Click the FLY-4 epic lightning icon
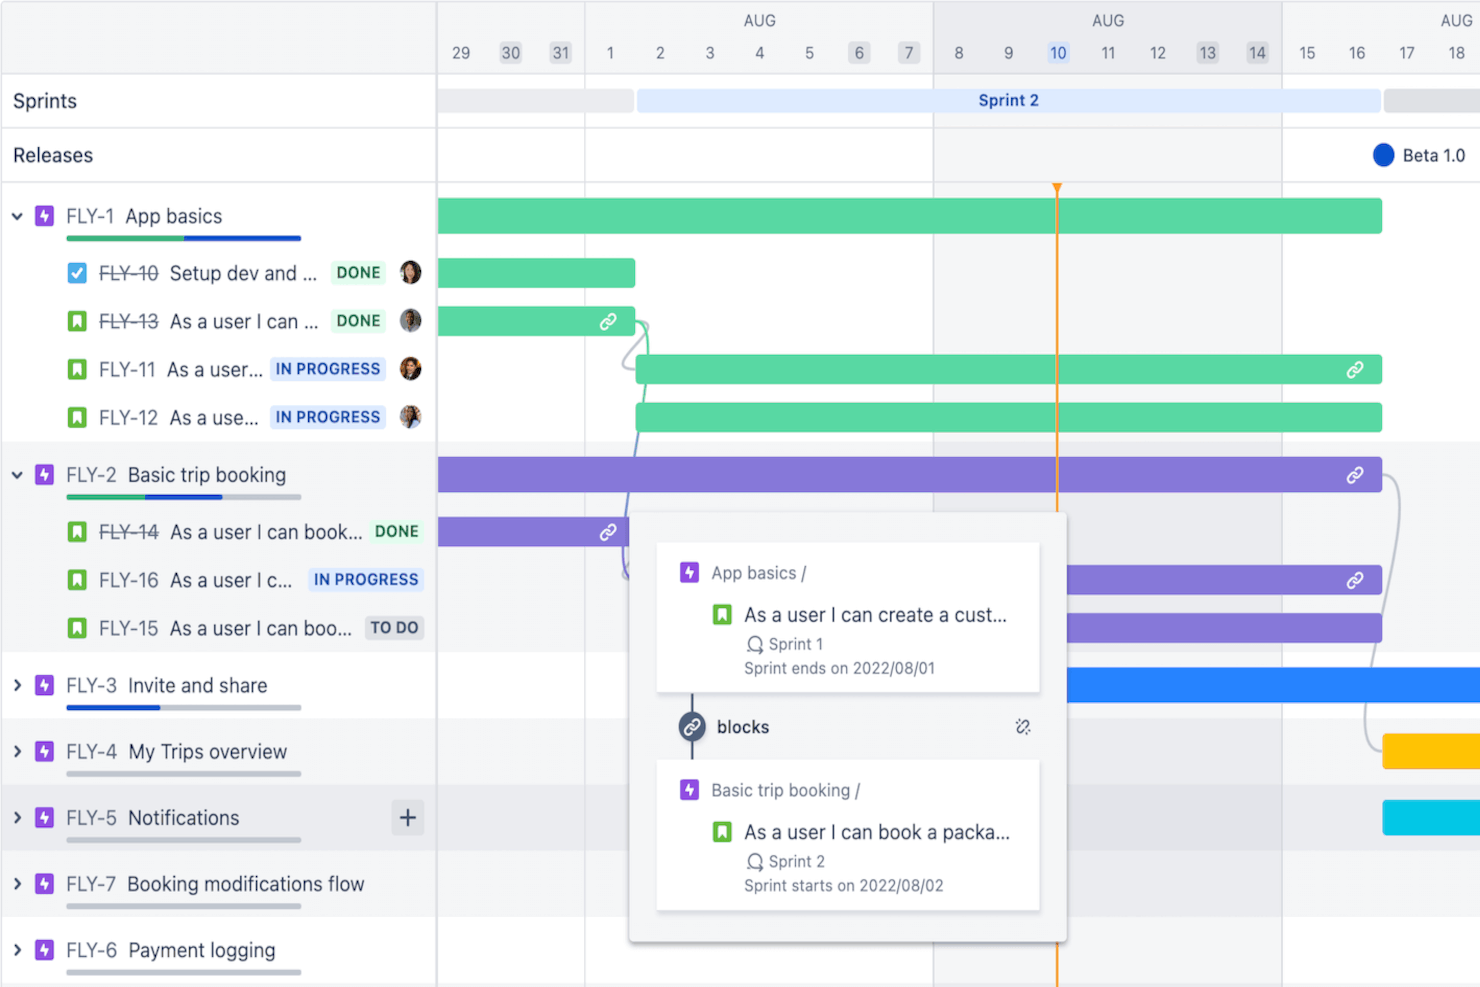Viewport: 1480px width, 987px height. (44, 751)
